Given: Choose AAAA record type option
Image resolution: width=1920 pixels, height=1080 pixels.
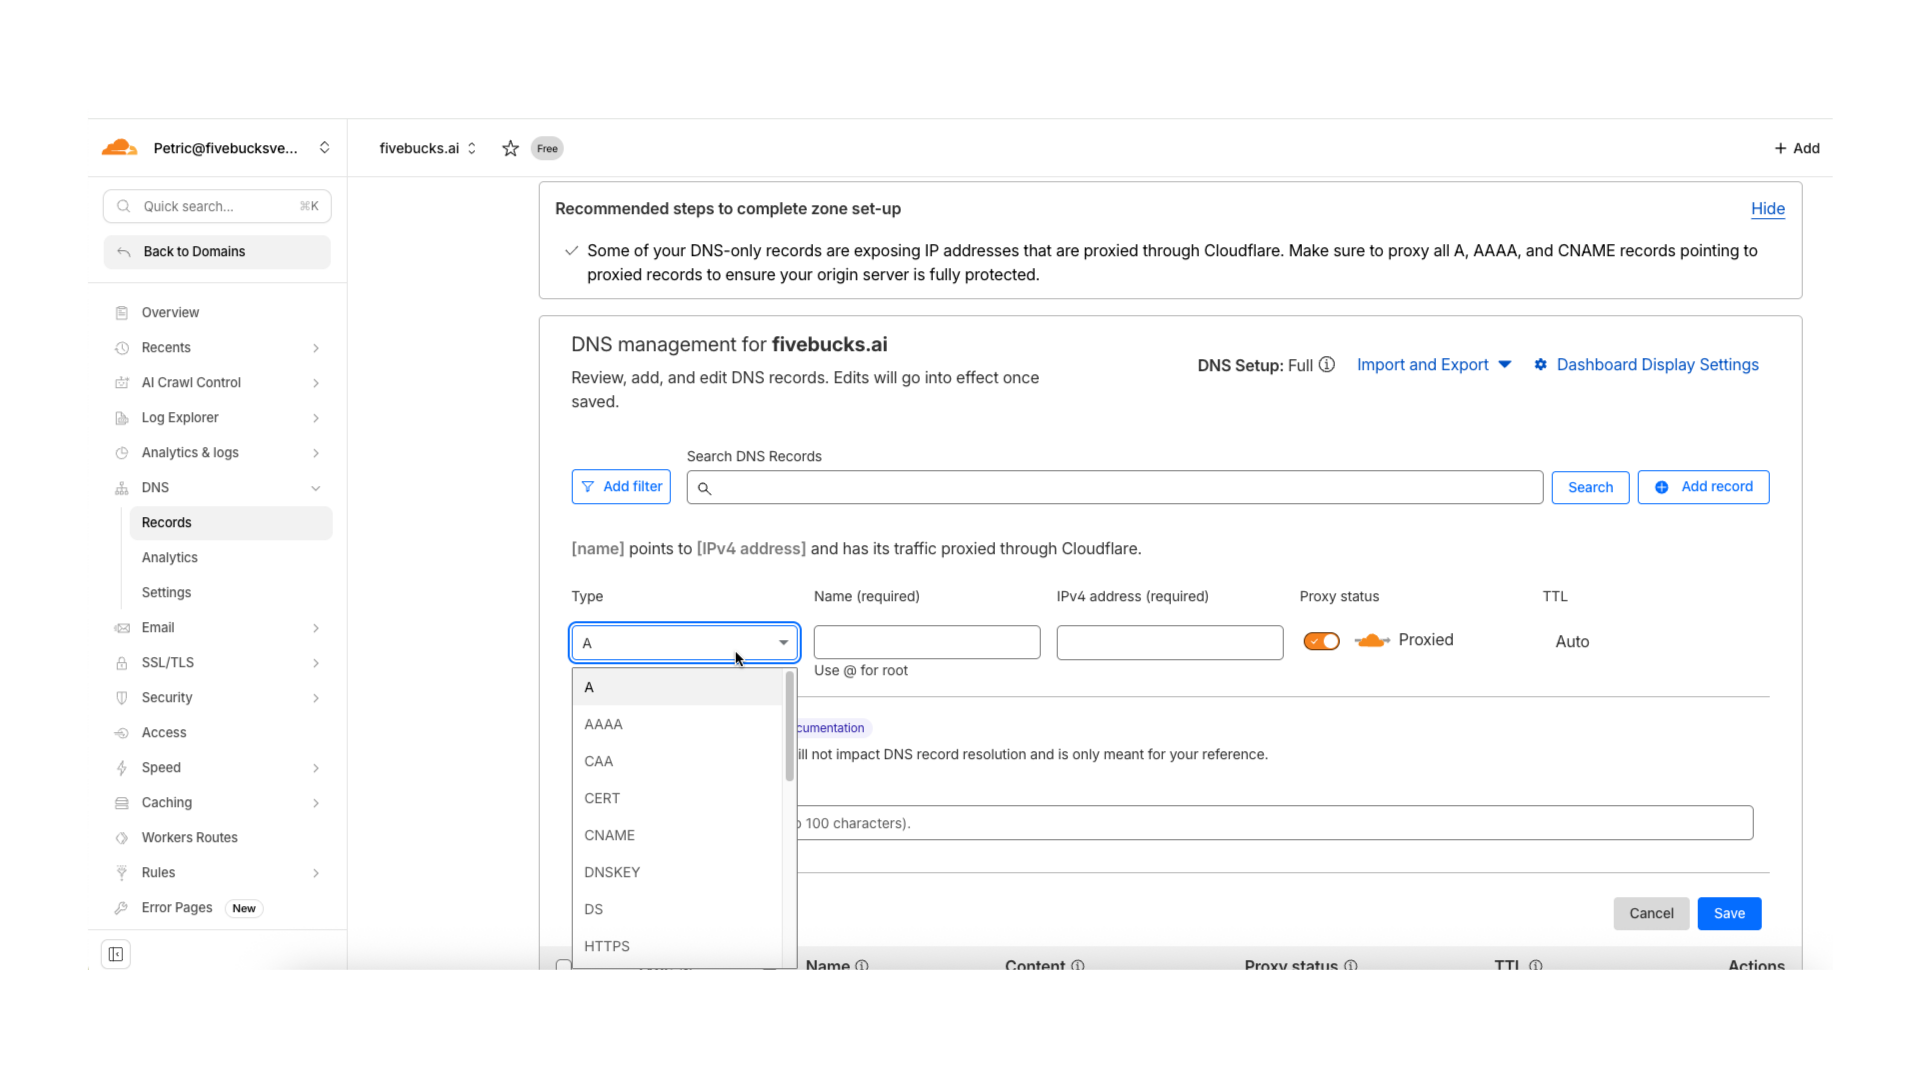Looking at the screenshot, I should [x=603, y=724].
